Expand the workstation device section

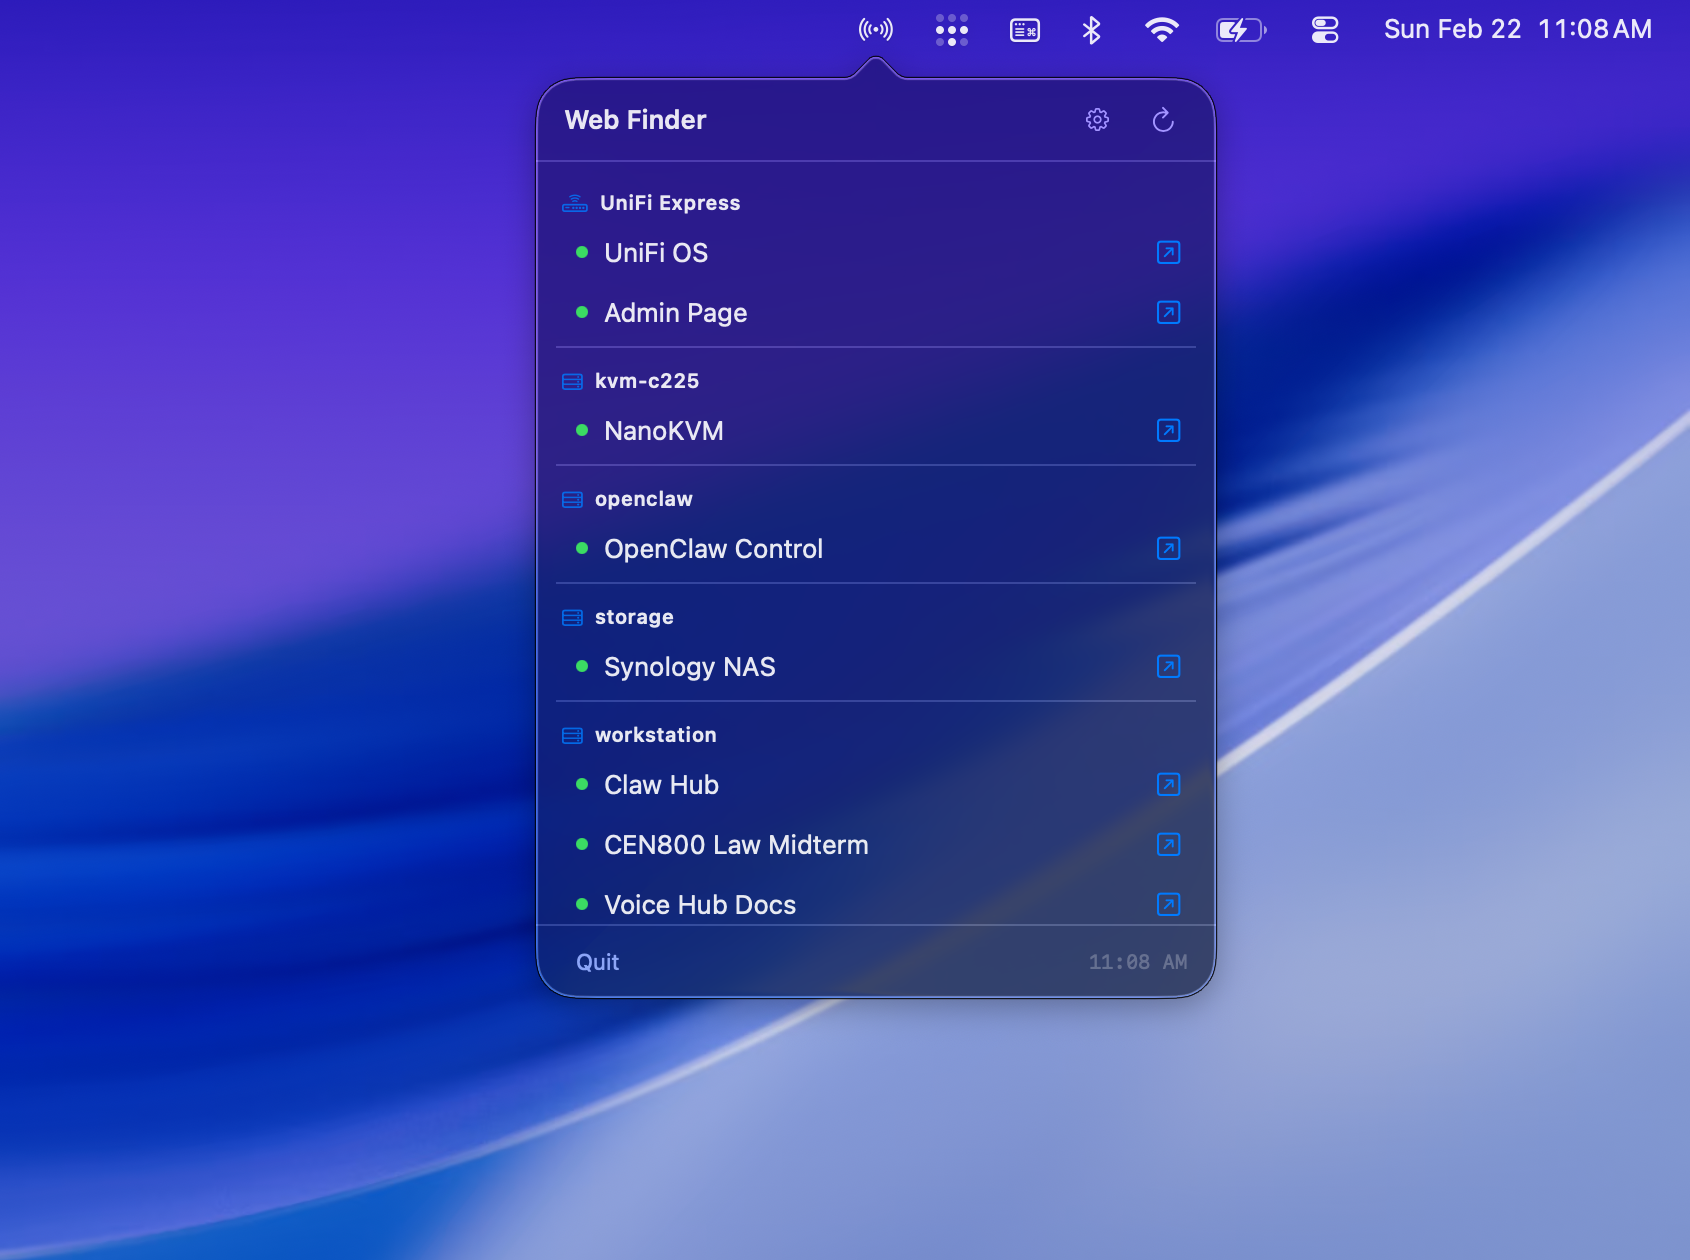655,735
